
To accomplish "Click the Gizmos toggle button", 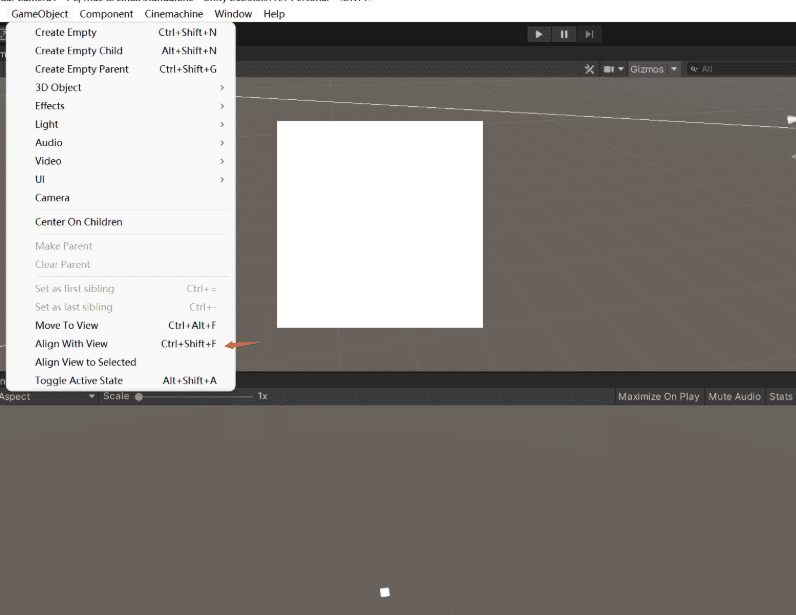I will pos(646,69).
